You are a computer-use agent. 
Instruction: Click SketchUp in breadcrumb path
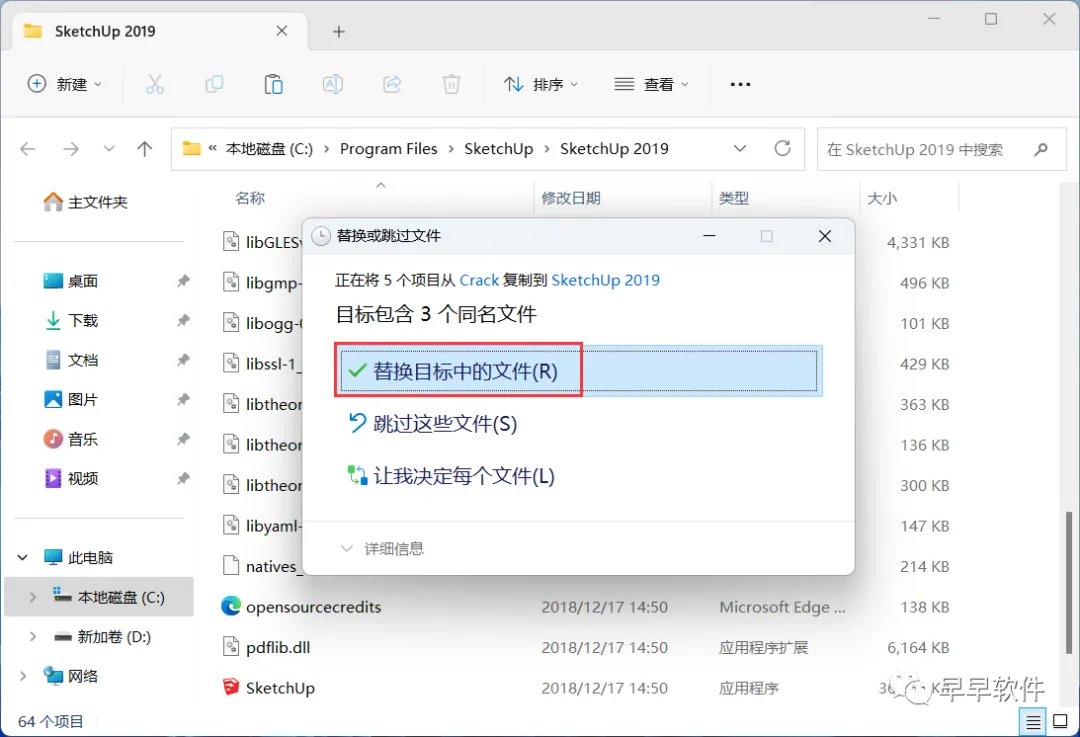499,149
